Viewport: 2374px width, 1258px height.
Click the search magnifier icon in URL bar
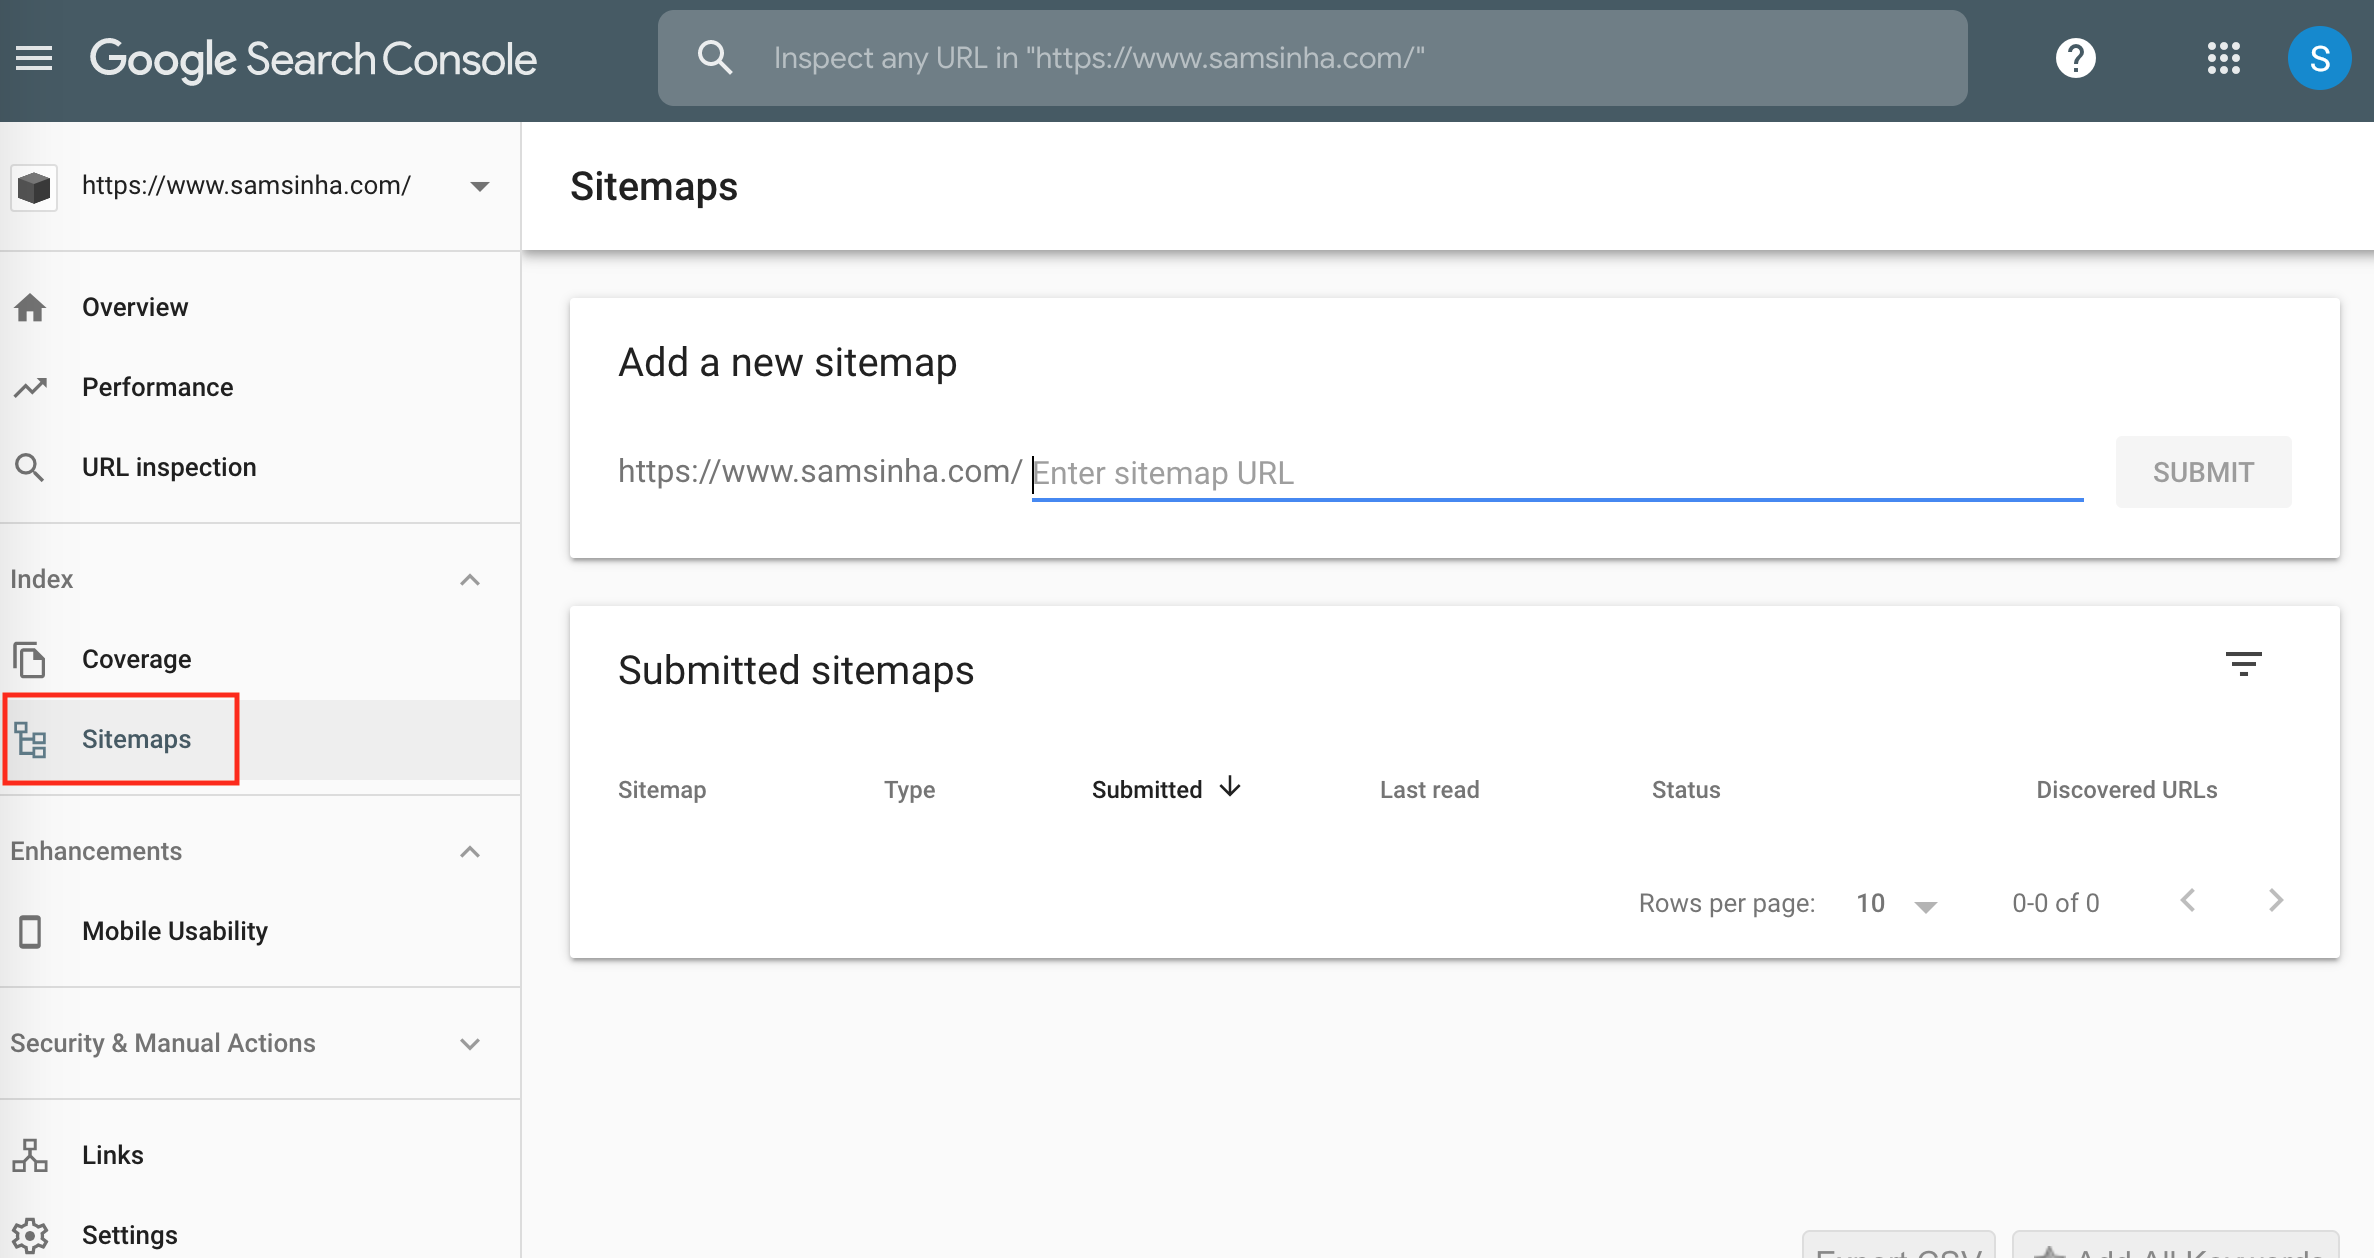pyautogui.click(x=714, y=58)
